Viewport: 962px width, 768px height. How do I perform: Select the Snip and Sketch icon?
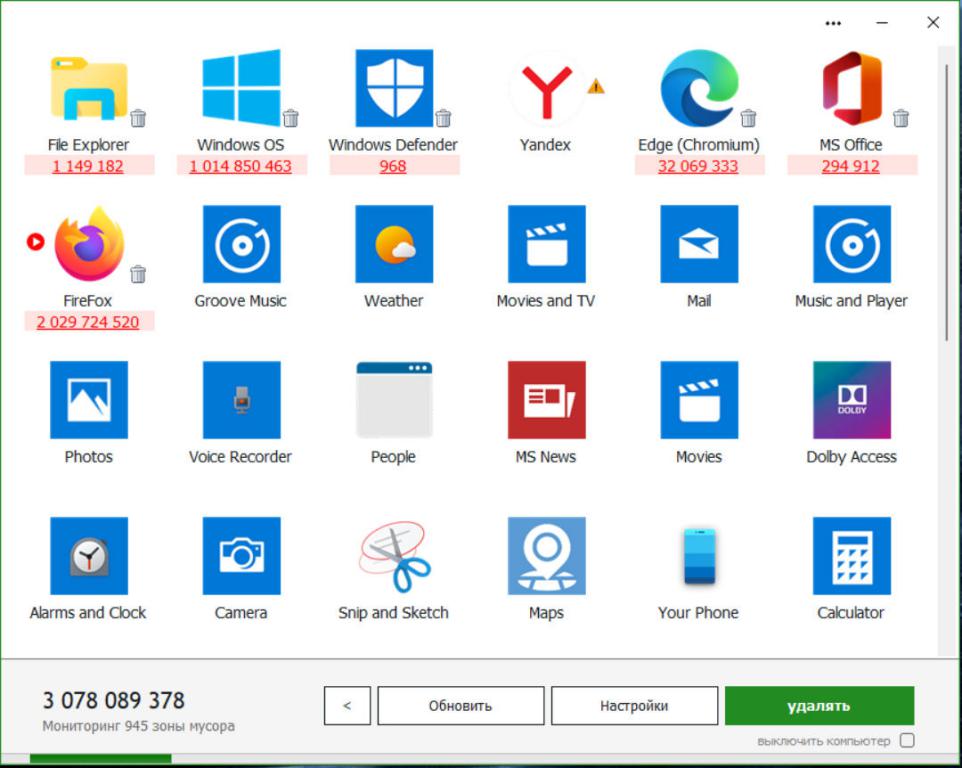click(394, 556)
